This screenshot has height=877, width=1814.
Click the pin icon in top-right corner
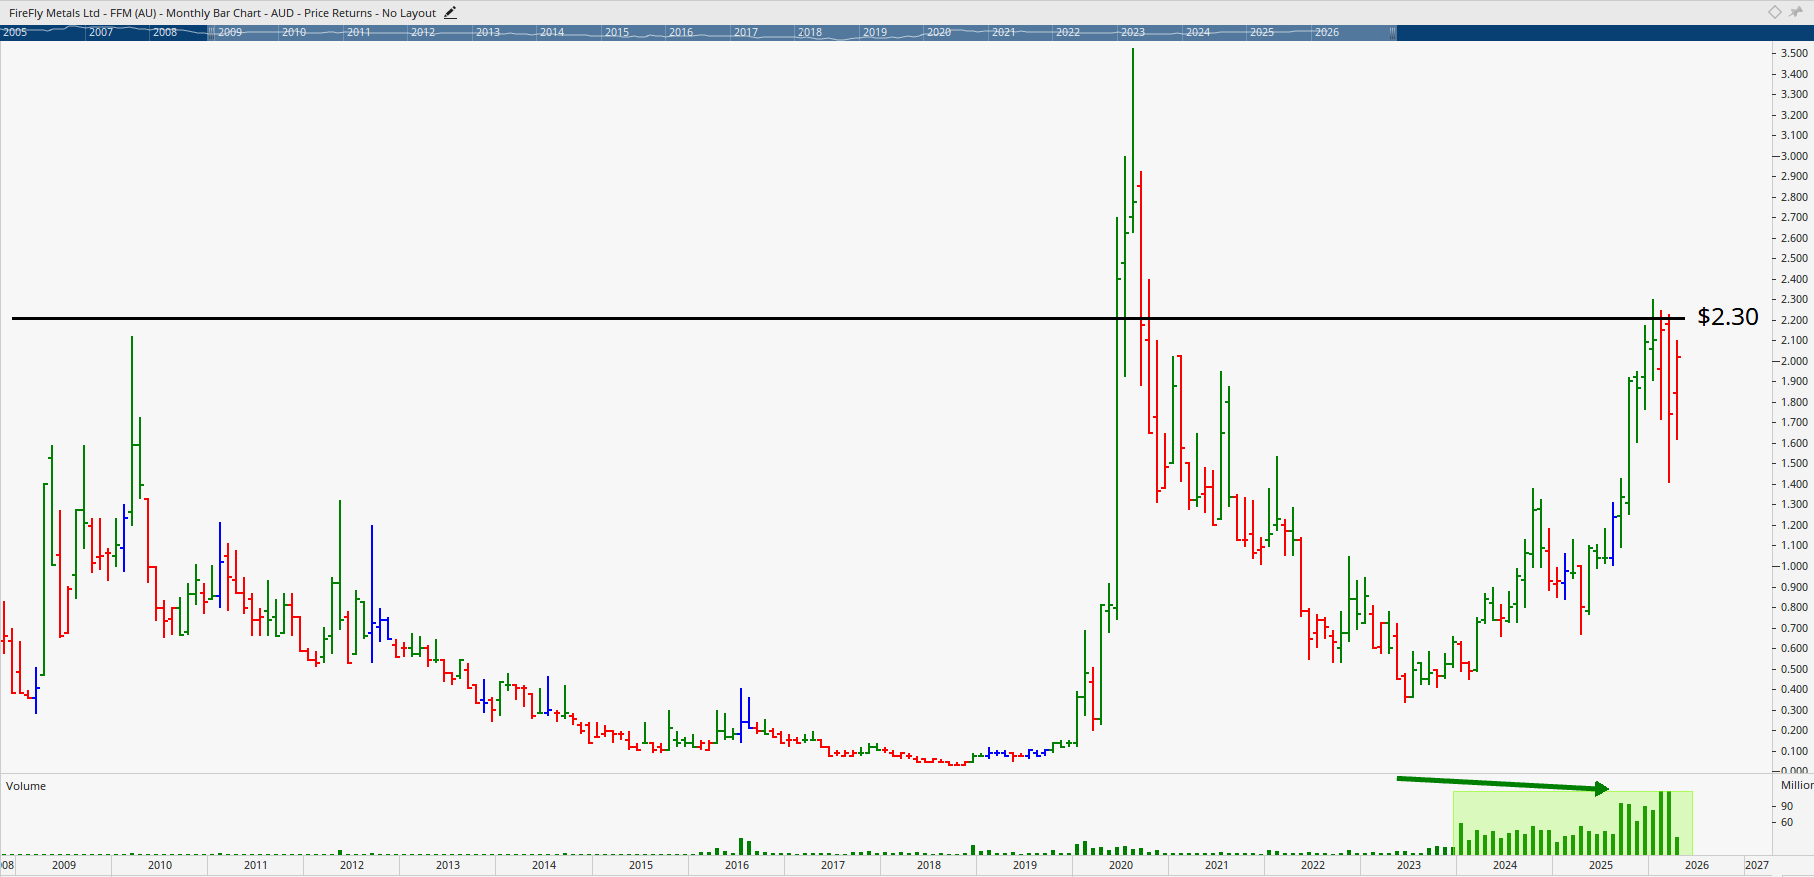1797,12
